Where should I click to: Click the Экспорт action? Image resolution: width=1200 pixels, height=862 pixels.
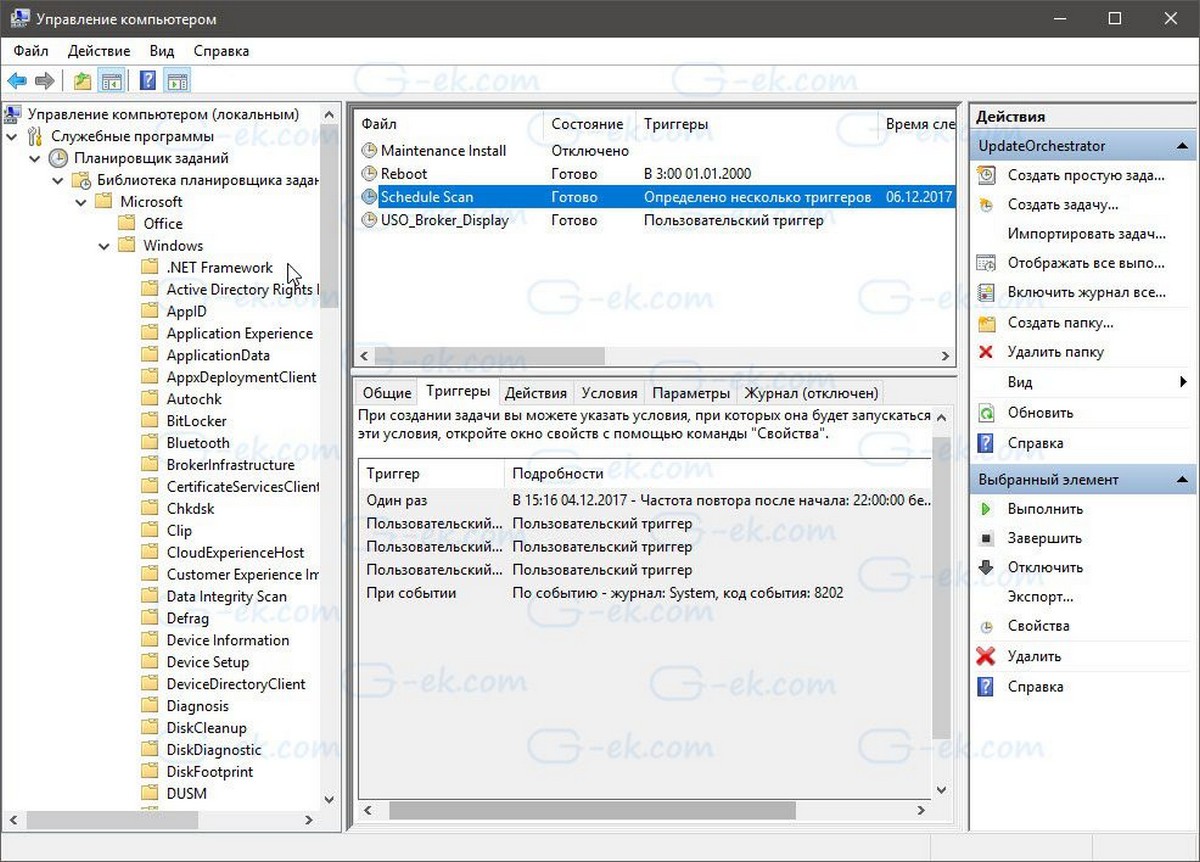[x=1041, y=597]
